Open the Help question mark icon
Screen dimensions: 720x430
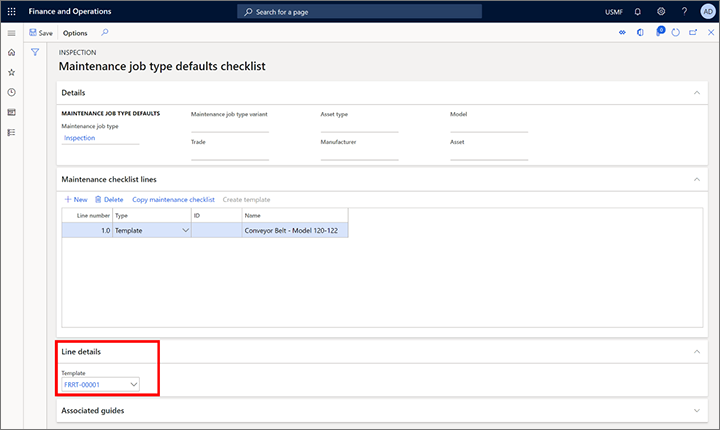click(683, 11)
